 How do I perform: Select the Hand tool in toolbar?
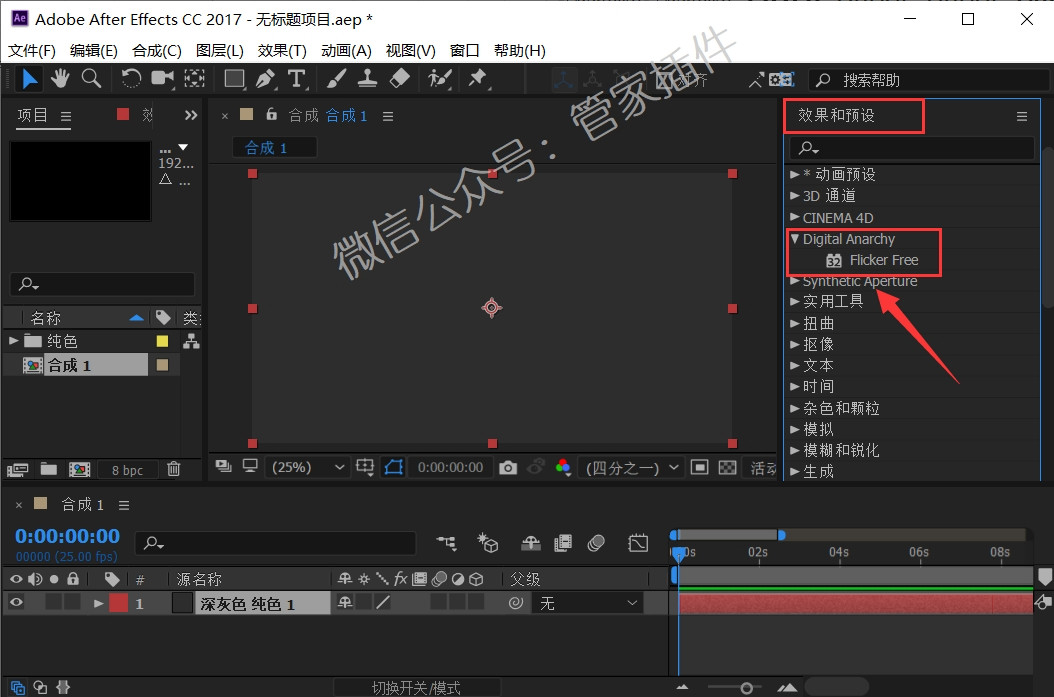pos(60,79)
